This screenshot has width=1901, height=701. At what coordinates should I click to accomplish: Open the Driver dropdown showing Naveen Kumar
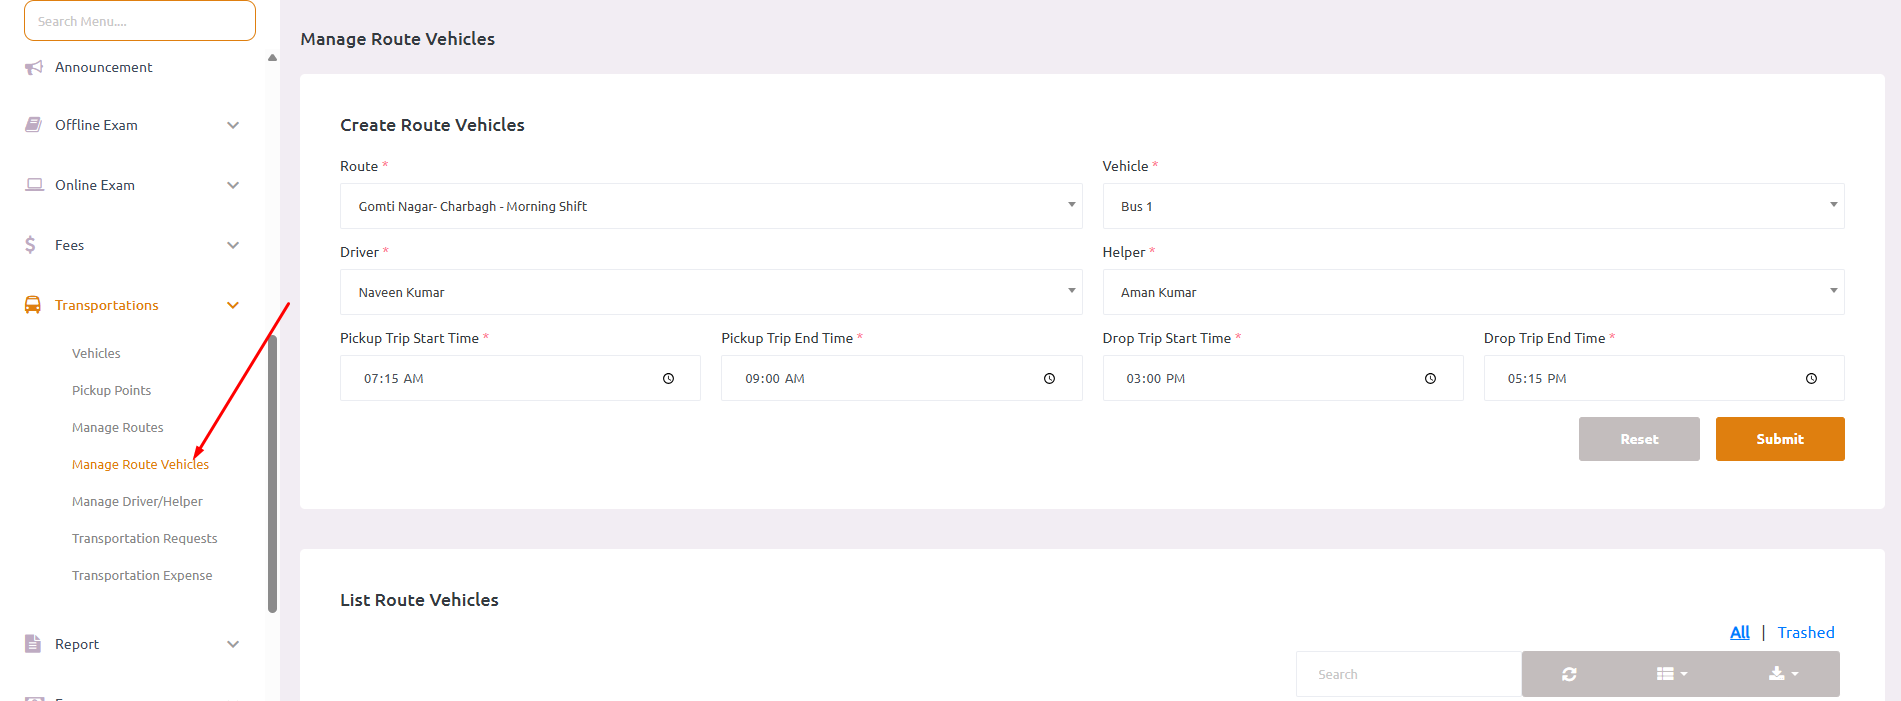[x=710, y=292]
